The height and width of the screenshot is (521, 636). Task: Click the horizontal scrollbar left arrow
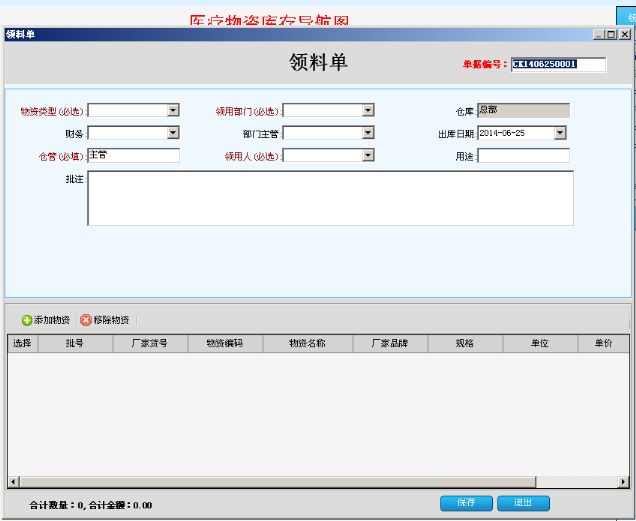[13, 482]
